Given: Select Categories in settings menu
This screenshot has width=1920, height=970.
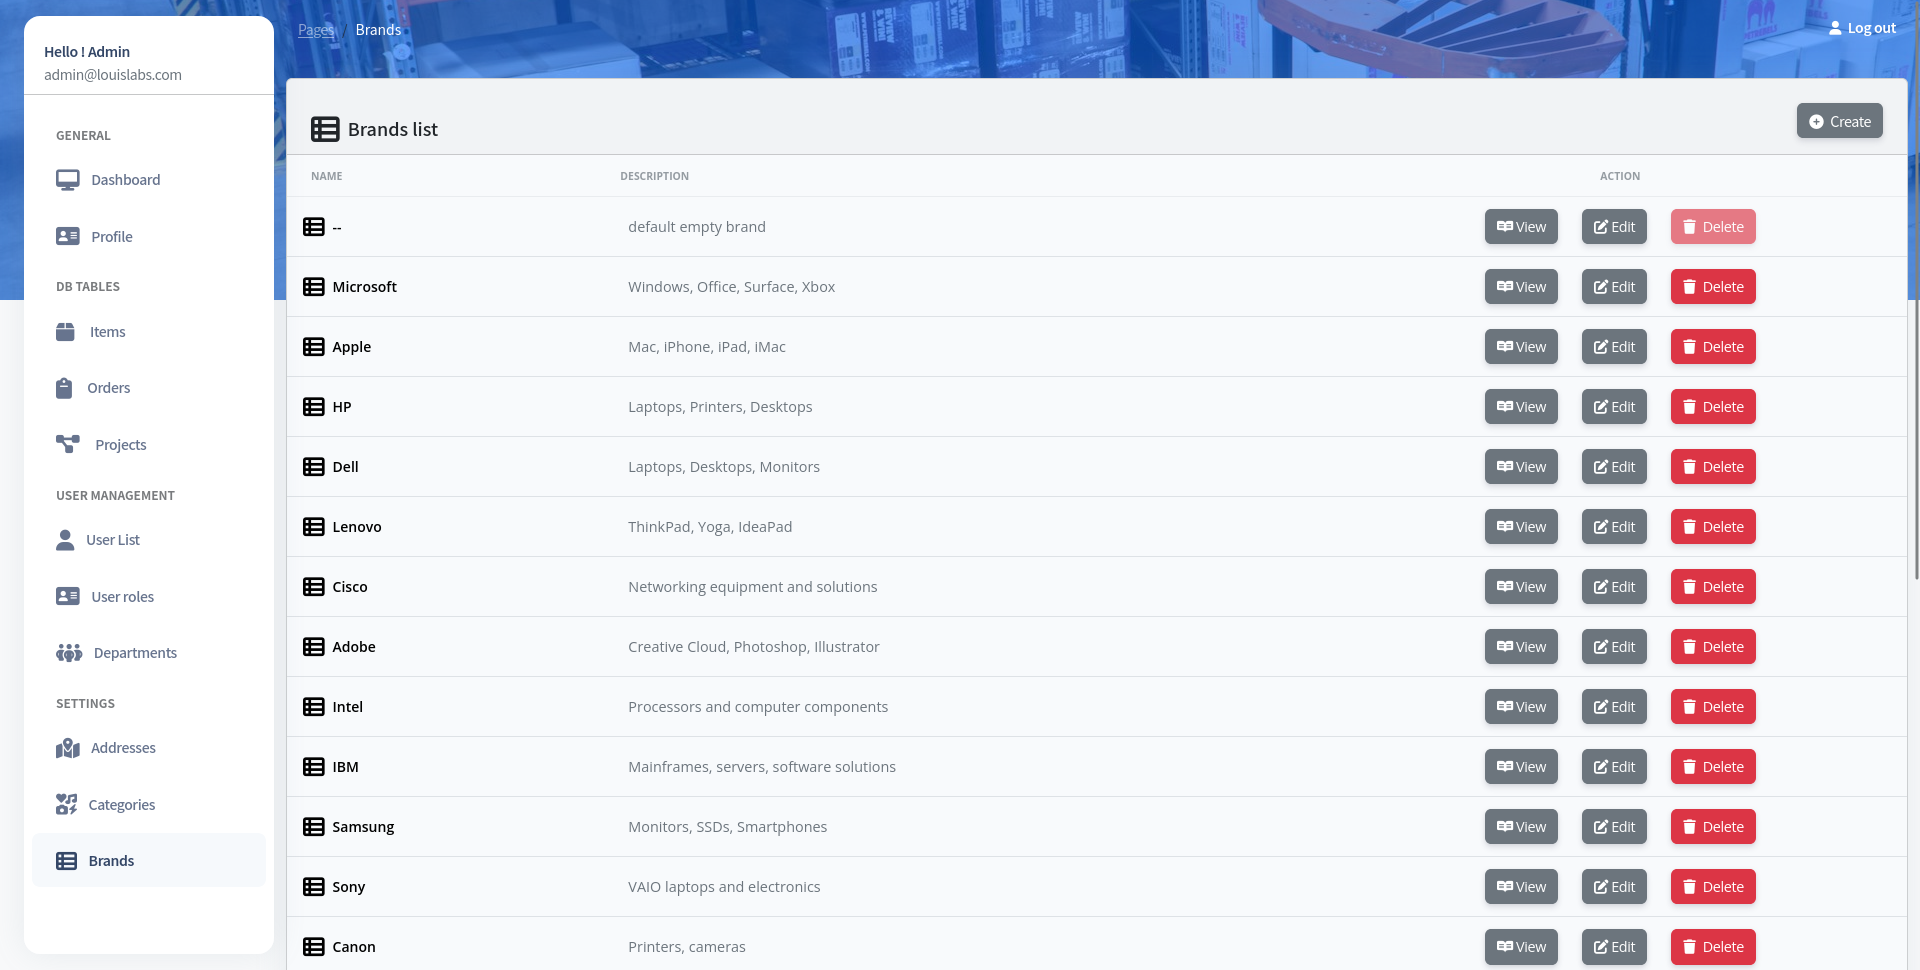Looking at the screenshot, I should click(x=149, y=805).
